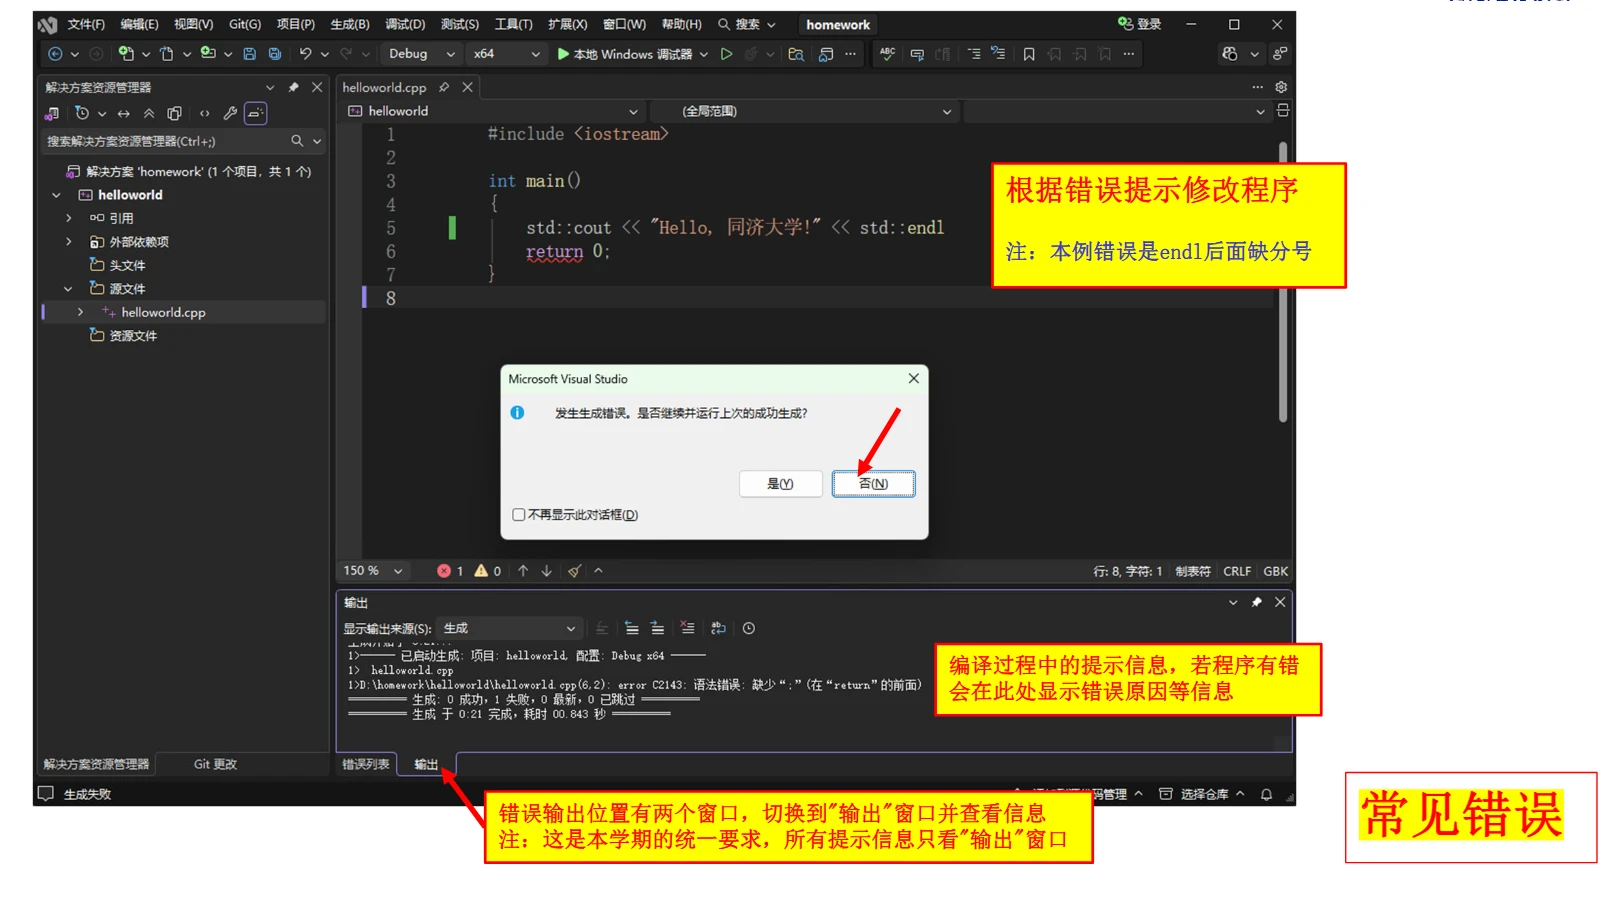Image resolution: width=1613 pixels, height=897 pixels.
Task: Collapse the 源文件 folder node
Action: click(x=69, y=289)
